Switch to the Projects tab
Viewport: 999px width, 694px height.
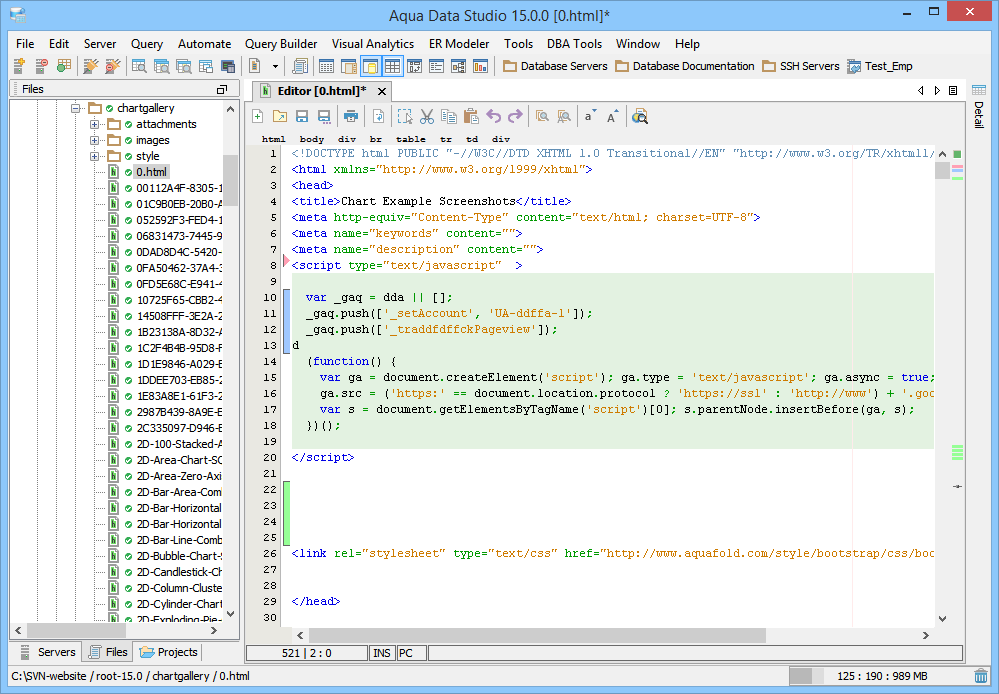coord(169,652)
